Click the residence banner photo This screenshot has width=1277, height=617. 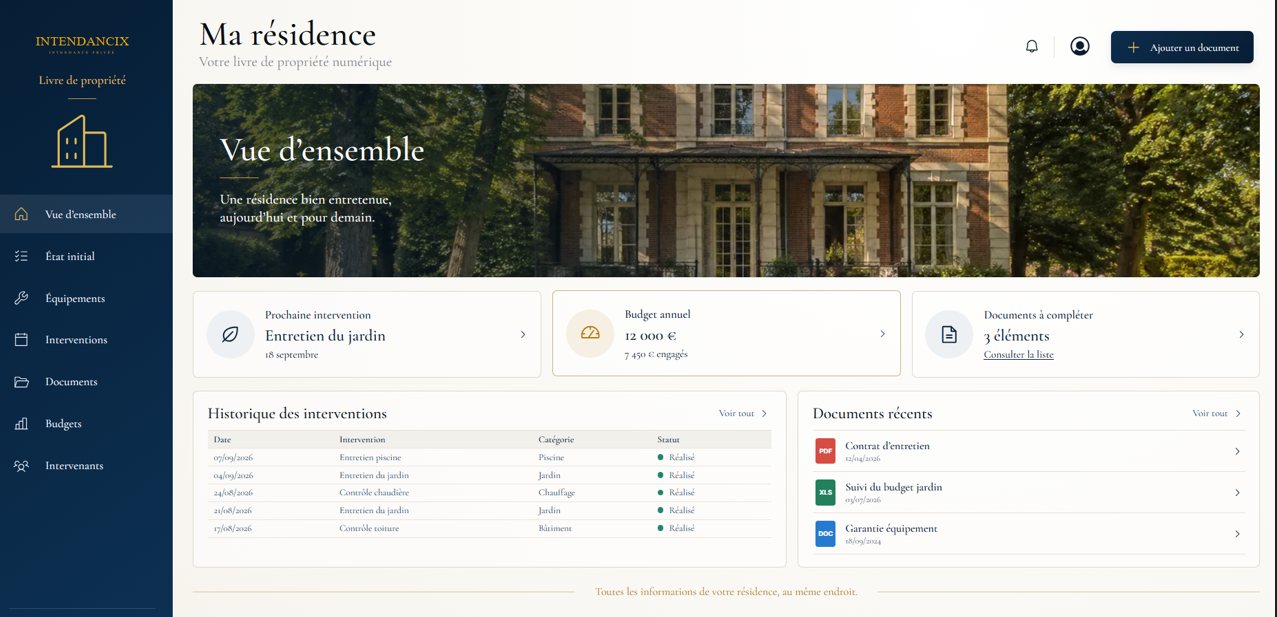726,180
